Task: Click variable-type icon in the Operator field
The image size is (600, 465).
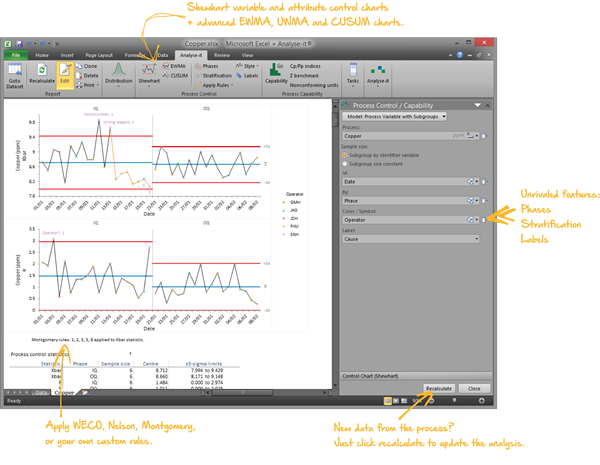Action: [470, 220]
